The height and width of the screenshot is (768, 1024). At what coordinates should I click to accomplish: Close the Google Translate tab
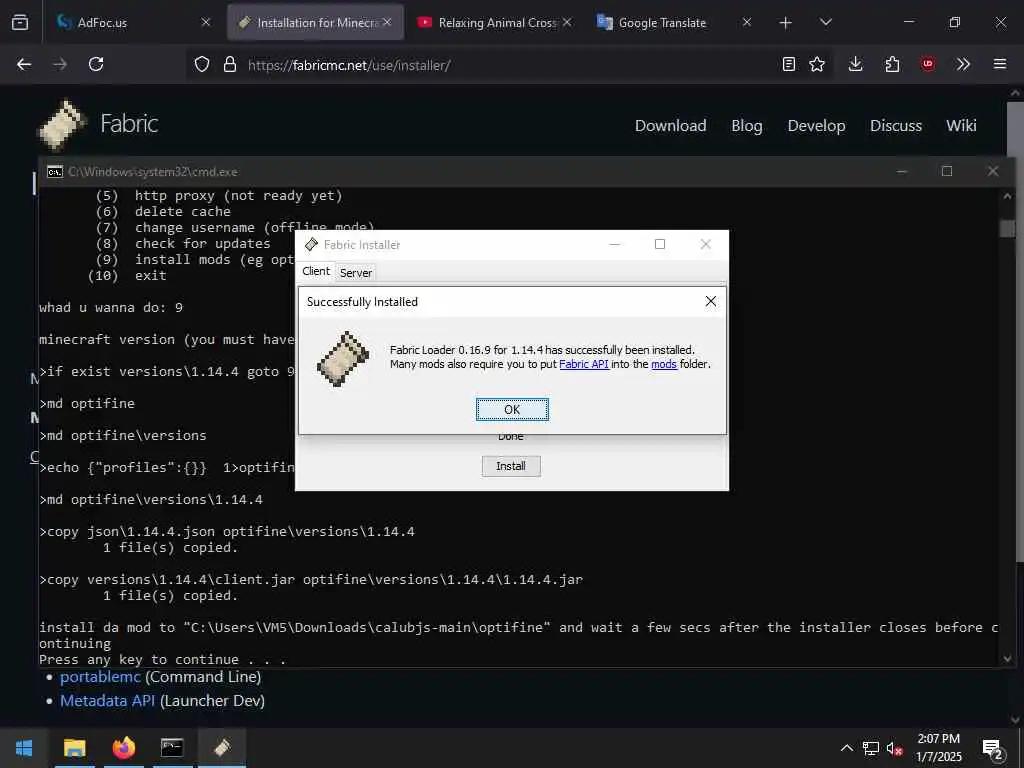[746, 22]
